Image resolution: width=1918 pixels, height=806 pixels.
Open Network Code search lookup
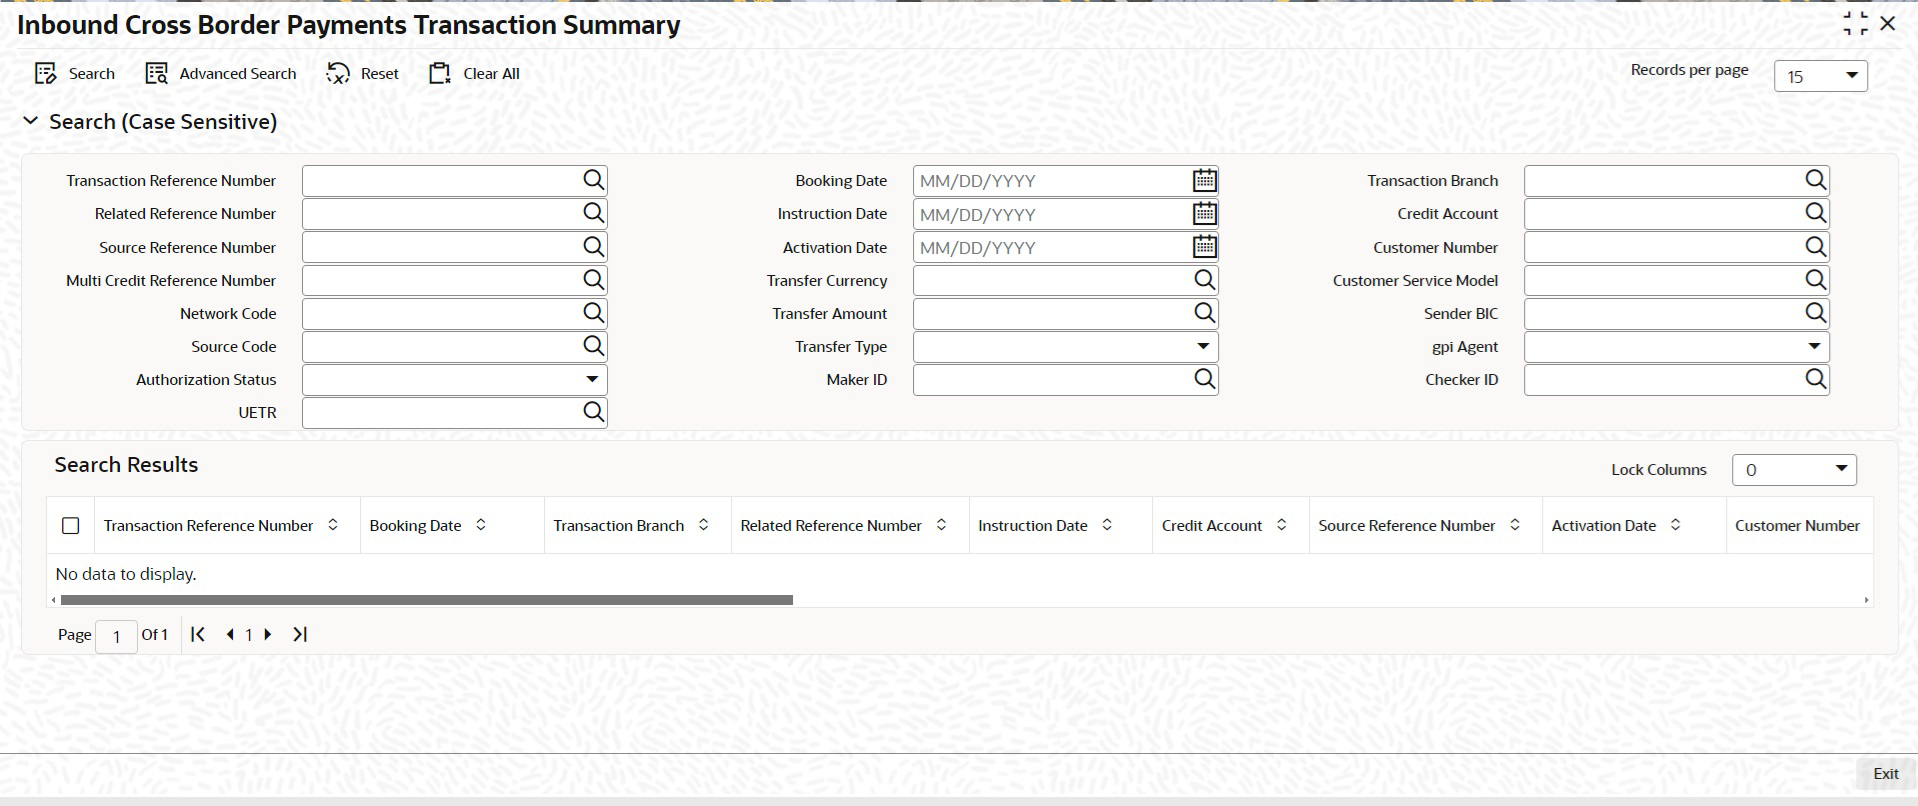tap(593, 312)
